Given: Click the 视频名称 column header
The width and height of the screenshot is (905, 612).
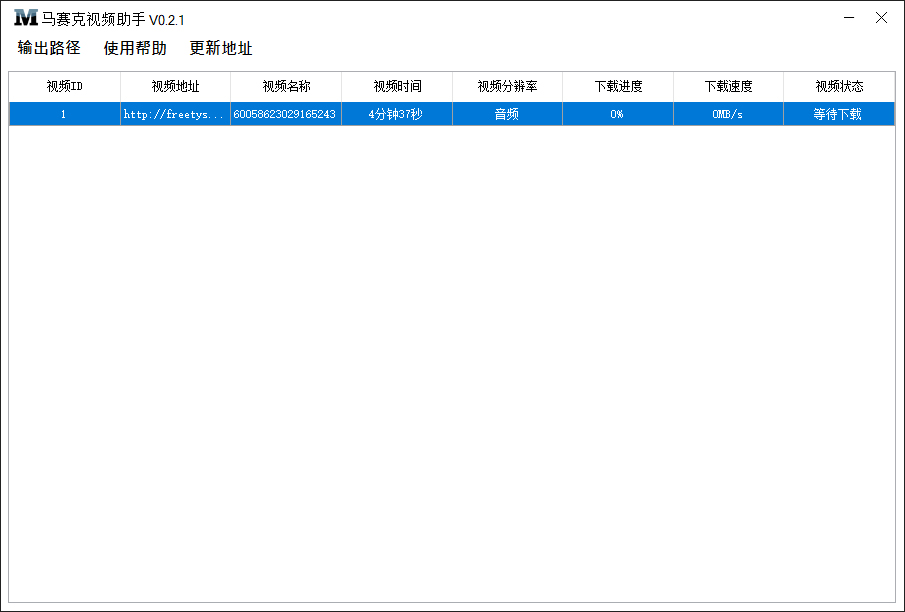Looking at the screenshot, I should [285, 87].
